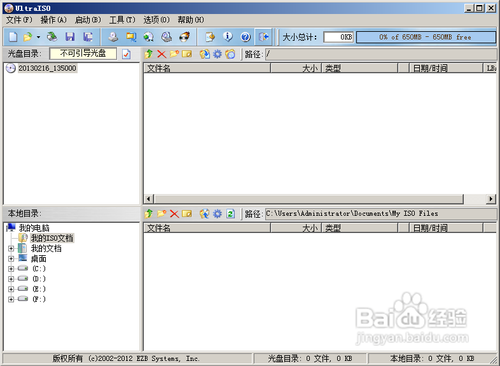Sort image pane by 大小 column
The image size is (500, 366).
click(296, 68)
